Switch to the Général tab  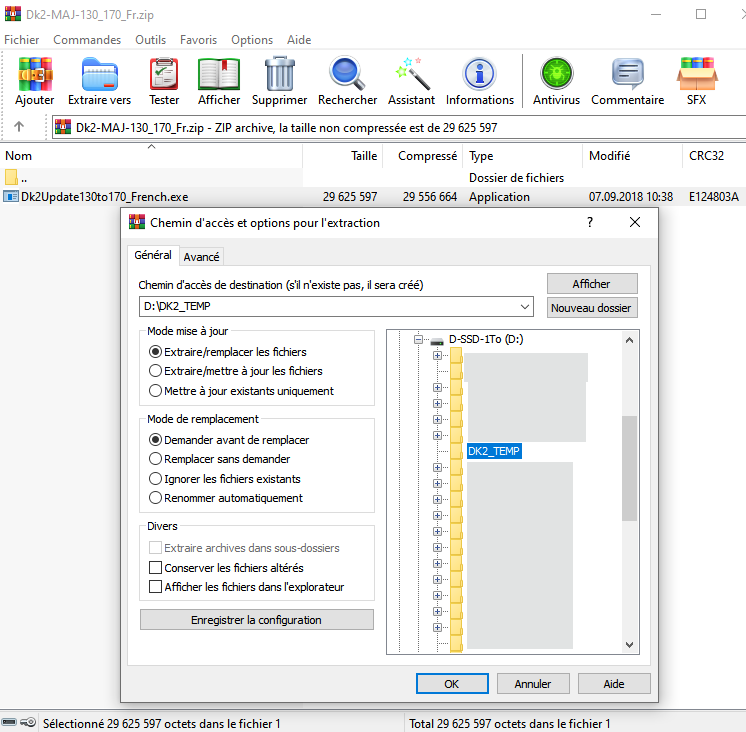coord(153,255)
